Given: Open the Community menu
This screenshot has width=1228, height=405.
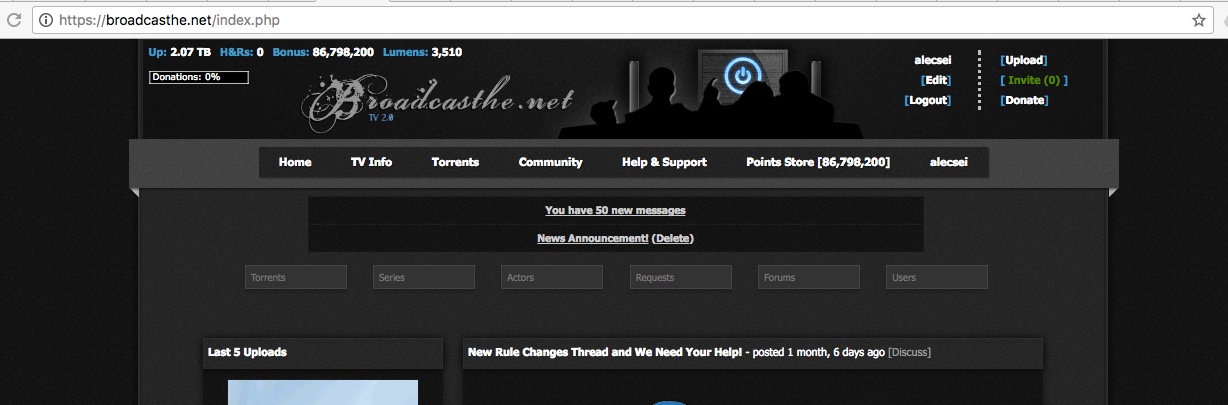Looking at the screenshot, I should 550,162.
